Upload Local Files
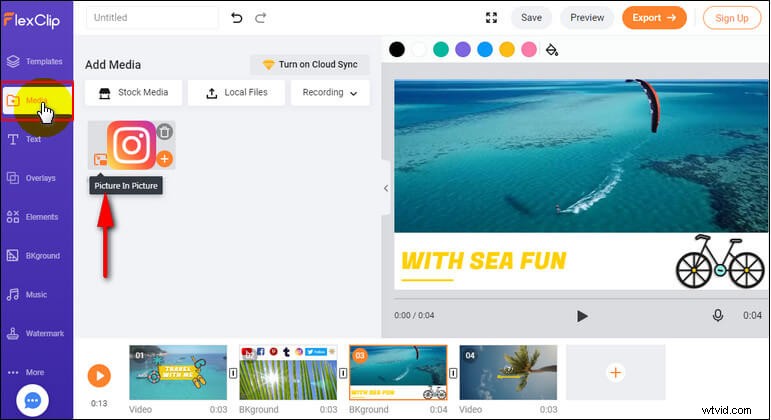Screen dimensions: 771x420 tap(236, 92)
